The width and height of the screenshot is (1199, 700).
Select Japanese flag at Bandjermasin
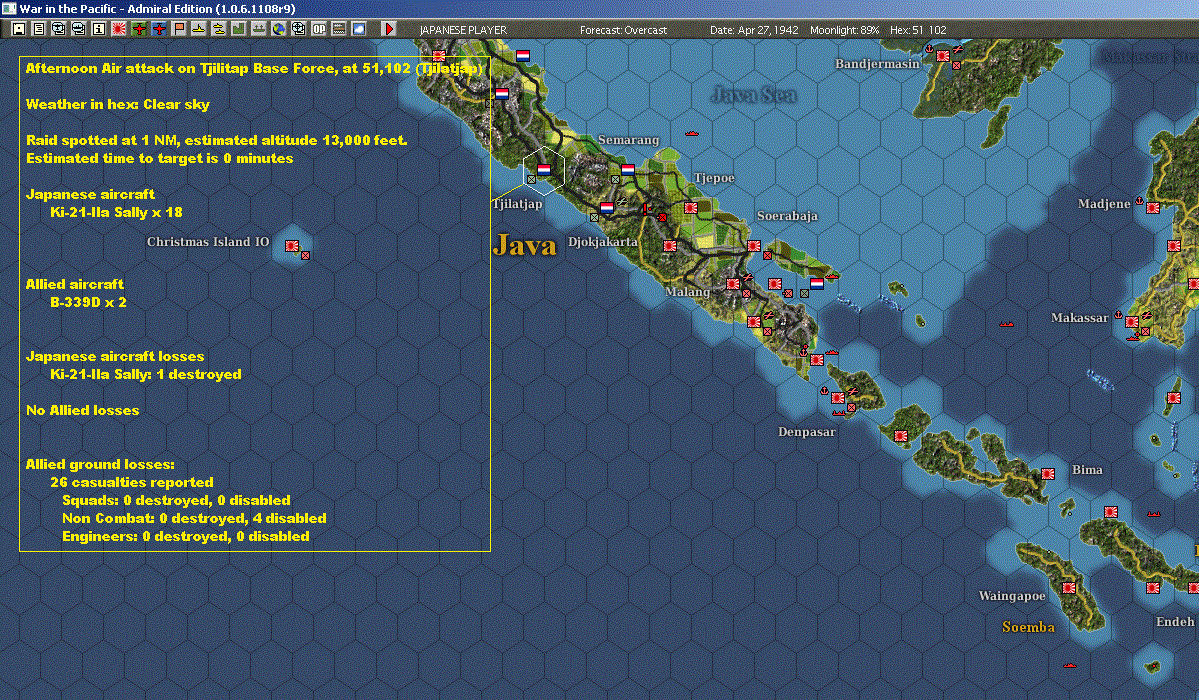(943, 56)
